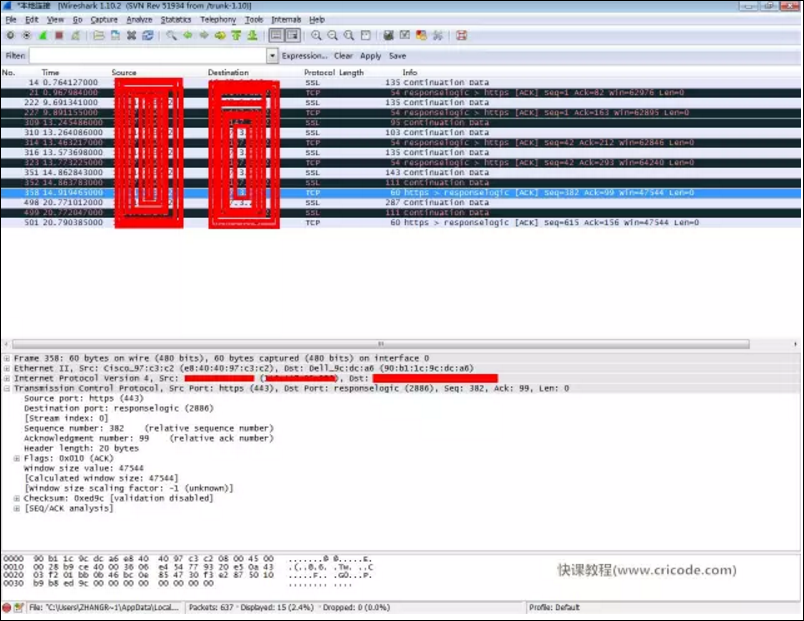Toggle the Colorize packet list button
804x621 pixels.
point(276,35)
